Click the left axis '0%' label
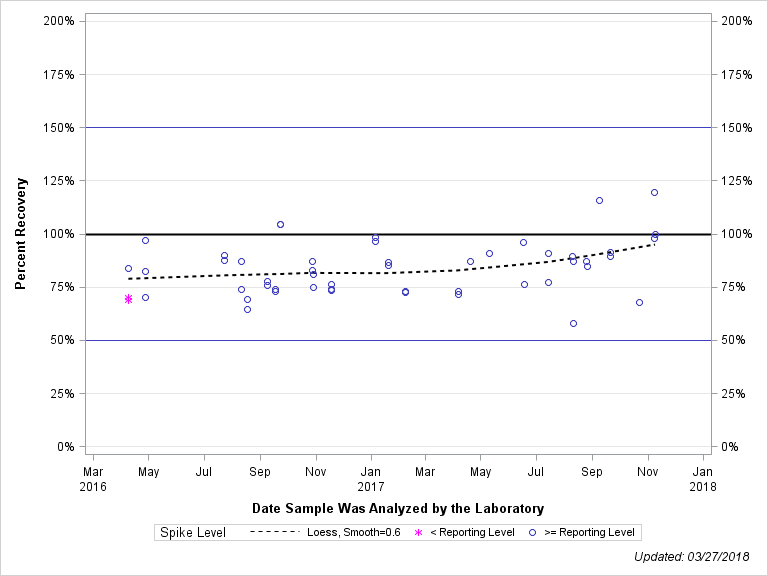The image size is (768, 576). pyautogui.click(x=66, y=447)
